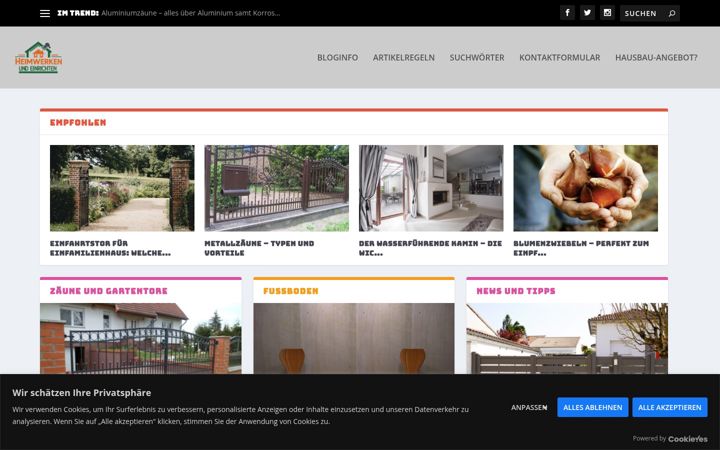
Task: Open the Kontaktformular page
Action: [x=559, y=57]
